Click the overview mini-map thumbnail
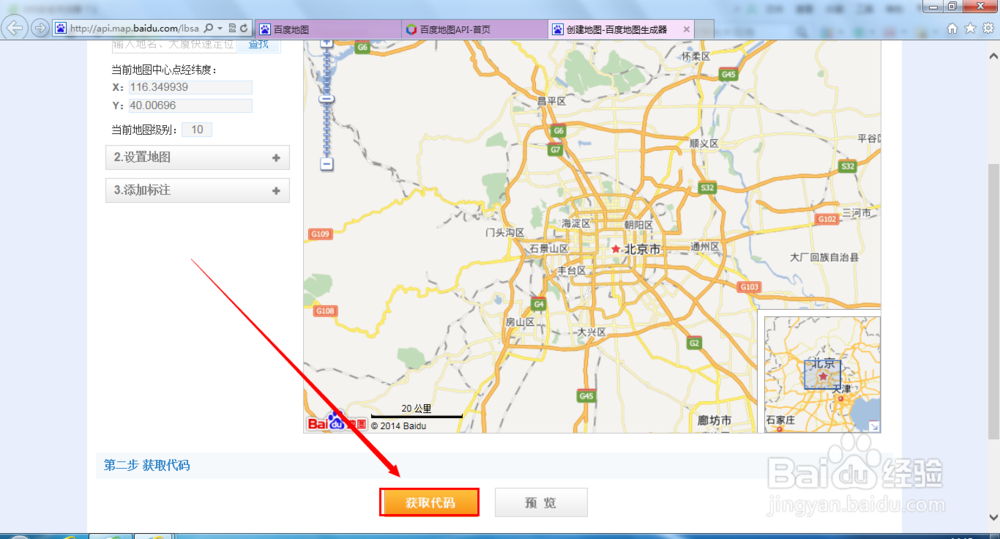The width and height of the screenshot is (1000, 539). pyautogui.click(x=822, y=374)
